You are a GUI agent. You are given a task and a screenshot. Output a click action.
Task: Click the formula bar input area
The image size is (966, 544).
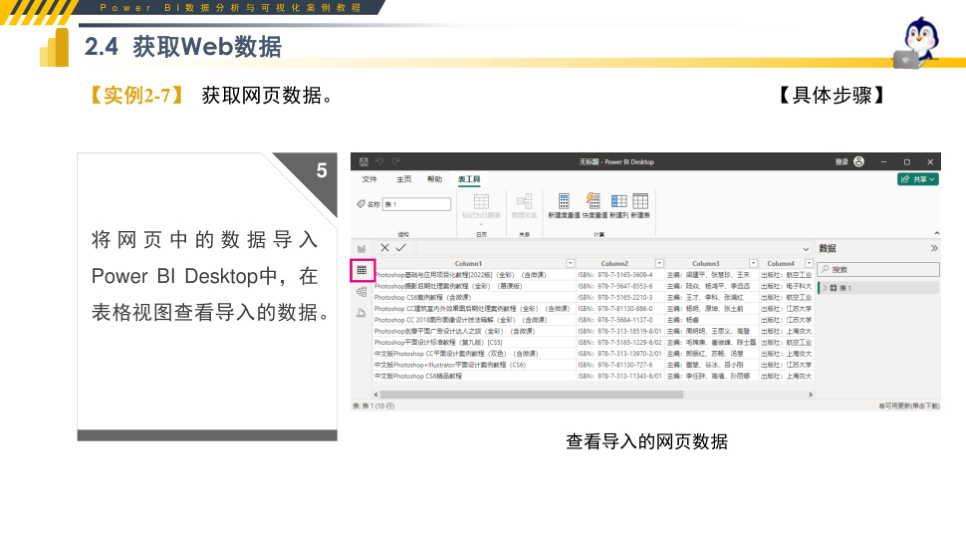[x=608, y=248]
